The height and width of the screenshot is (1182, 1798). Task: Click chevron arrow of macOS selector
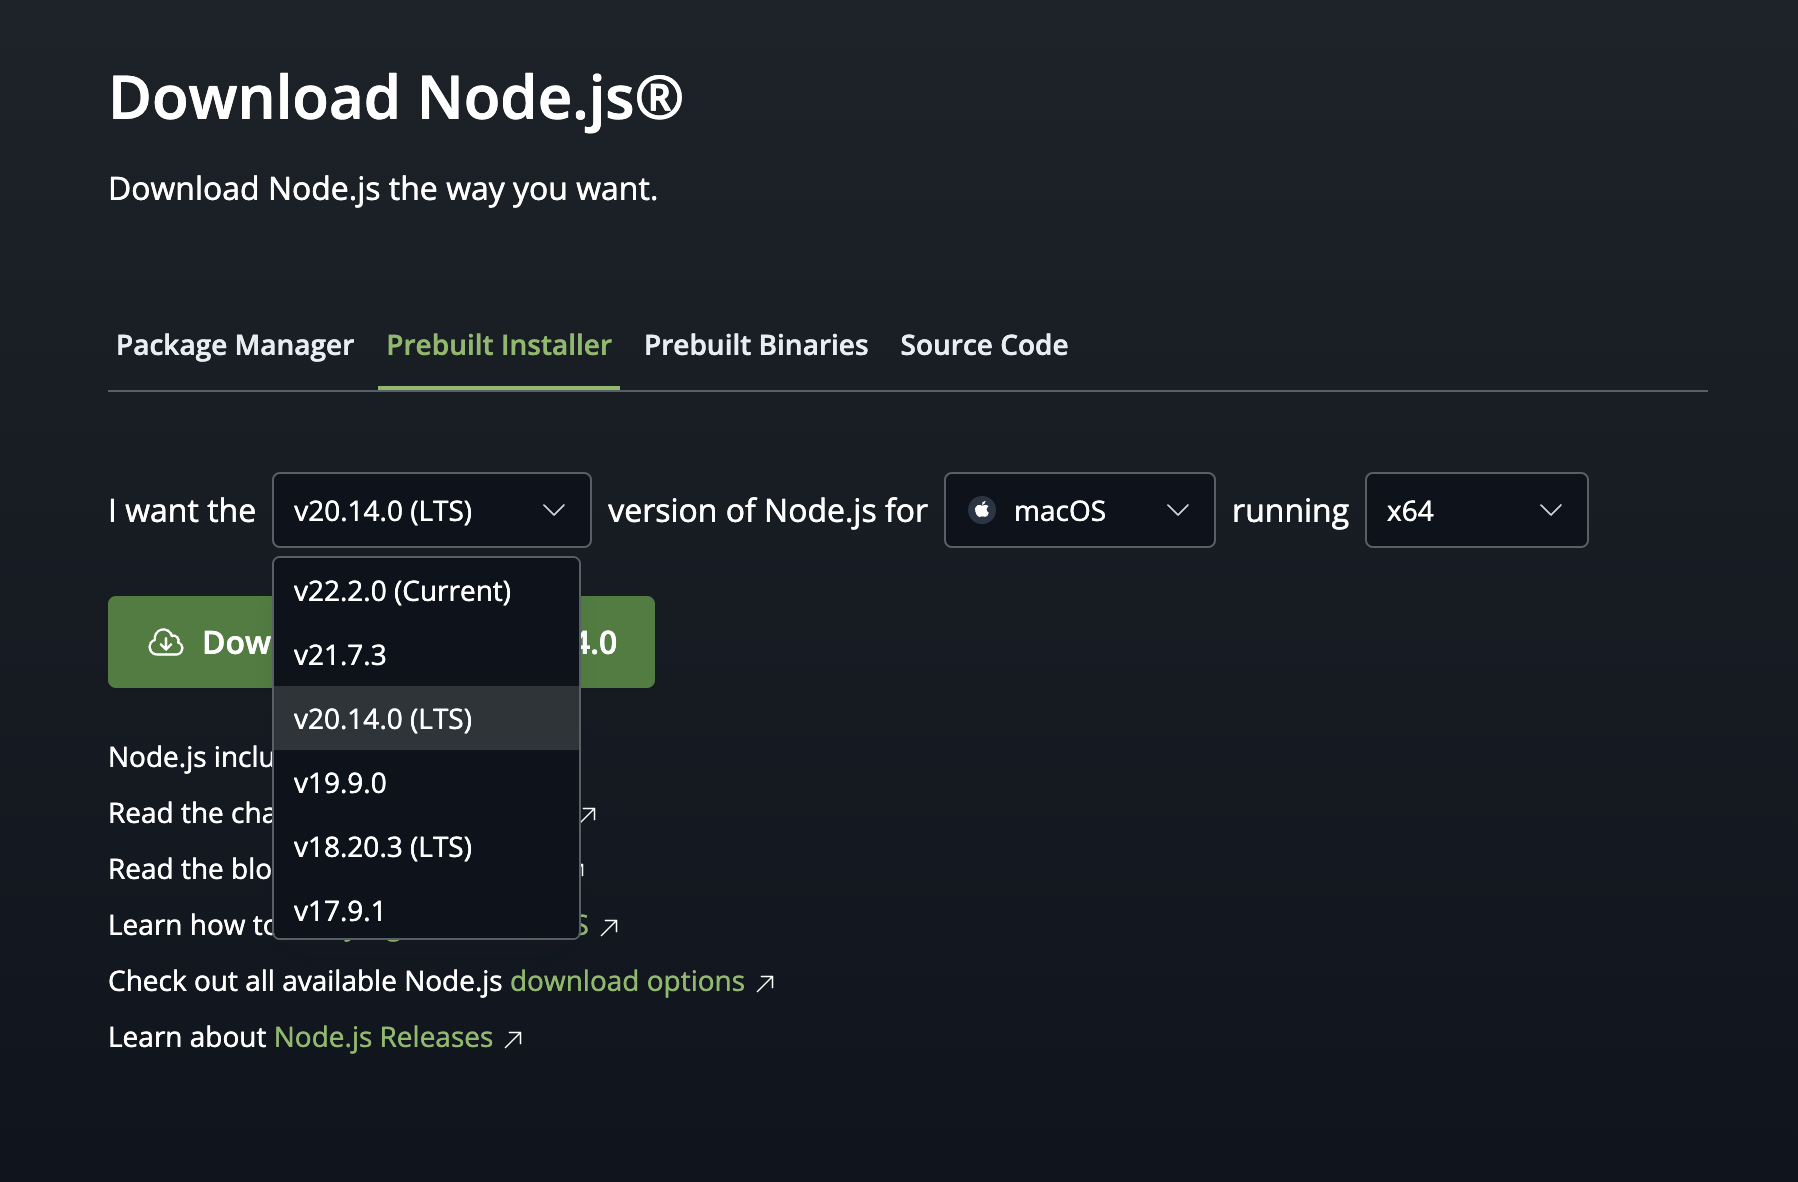click(x=1178, y=511)
